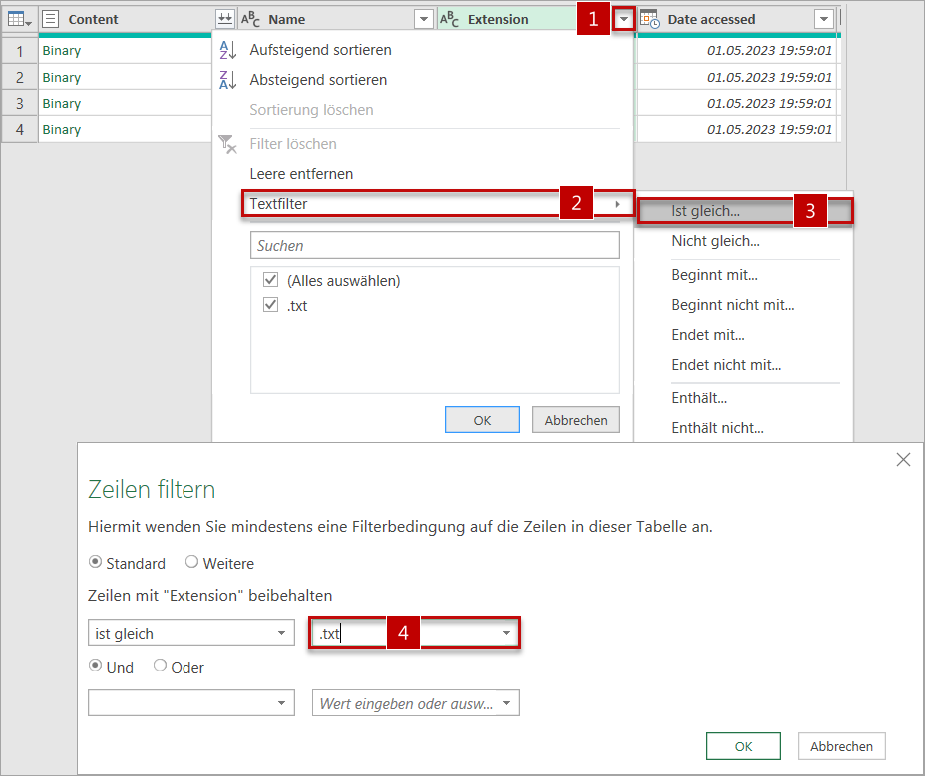Viewport: 925px width, 776px height.
Task: Open the Extension column filter dropdown
Action: click(x=624, y=19)
